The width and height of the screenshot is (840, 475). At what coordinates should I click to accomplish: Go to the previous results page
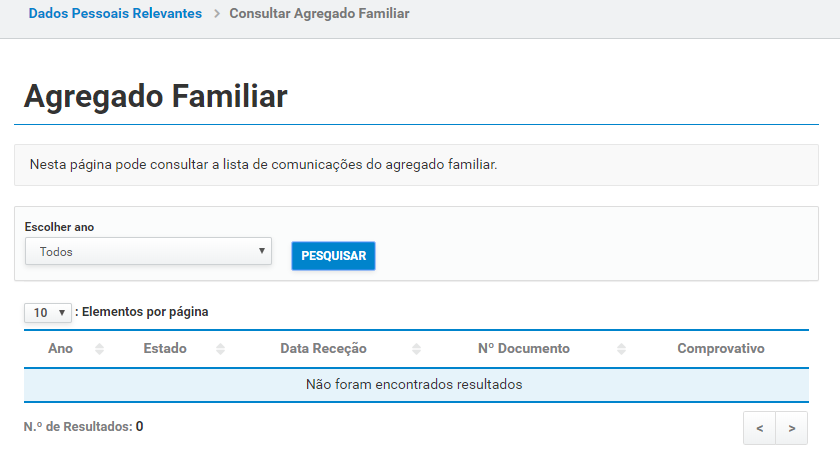click(x=760, y=428)
